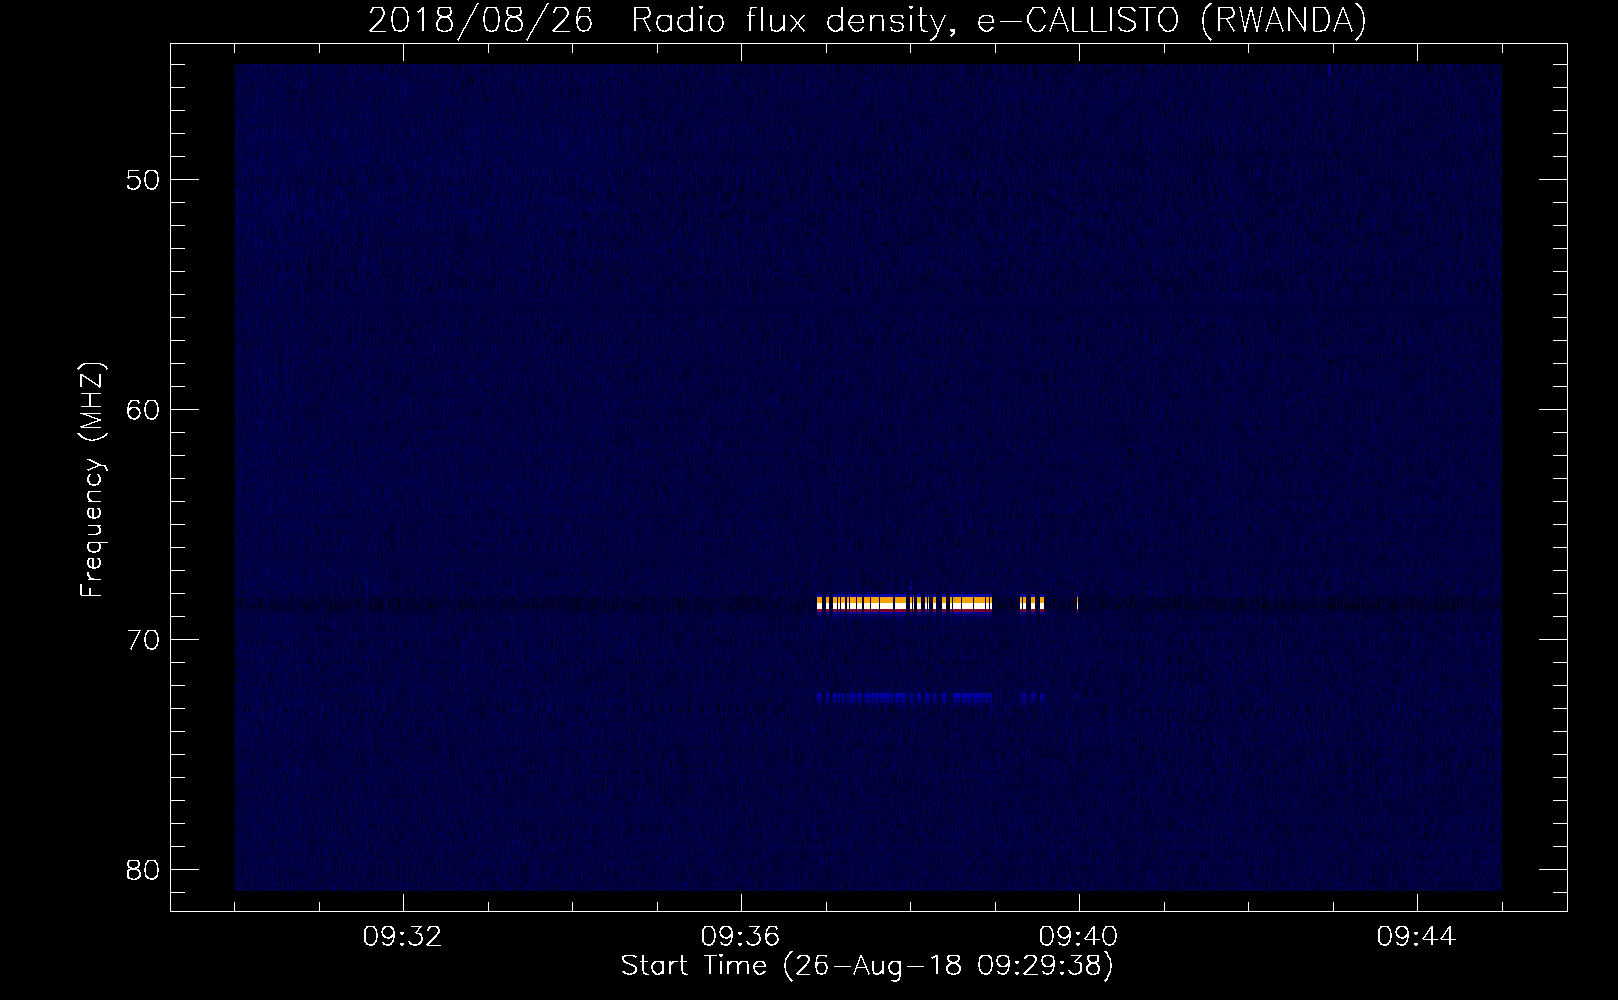The height and width of the screenshot is (1000, 1618).
Task: Click the Start Time axis label
Action: pos(867,966)
